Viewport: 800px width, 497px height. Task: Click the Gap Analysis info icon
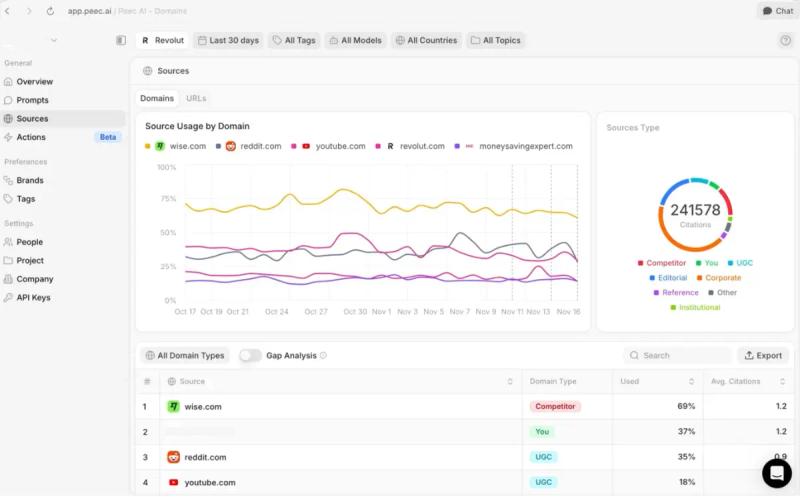[x=323, y=356]
